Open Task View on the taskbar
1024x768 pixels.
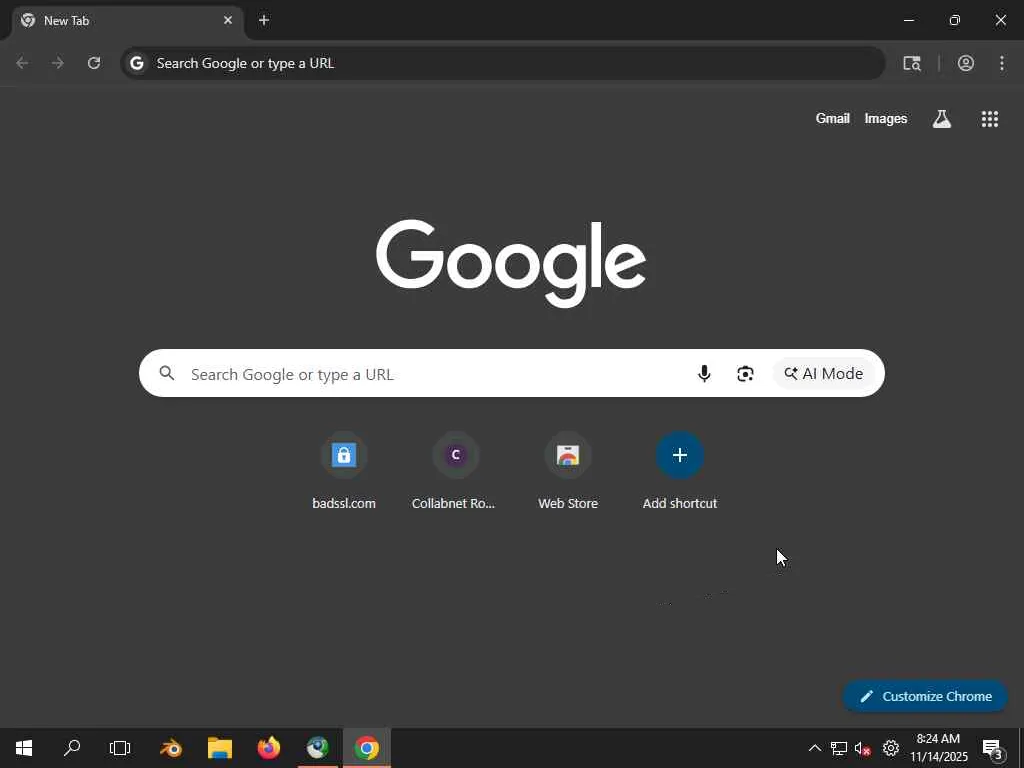[x=120, y=748]
